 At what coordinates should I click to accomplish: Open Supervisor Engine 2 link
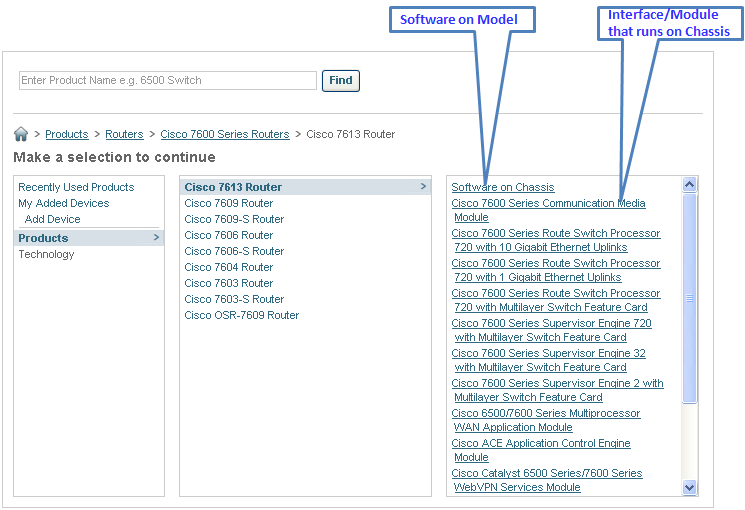coord(557,390)
